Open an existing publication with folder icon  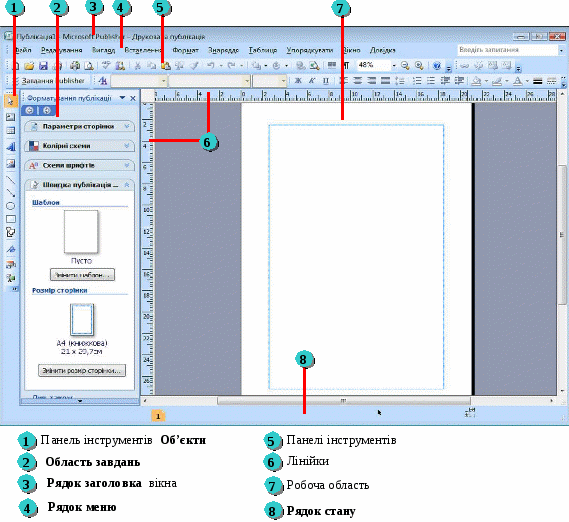(29, 66)
